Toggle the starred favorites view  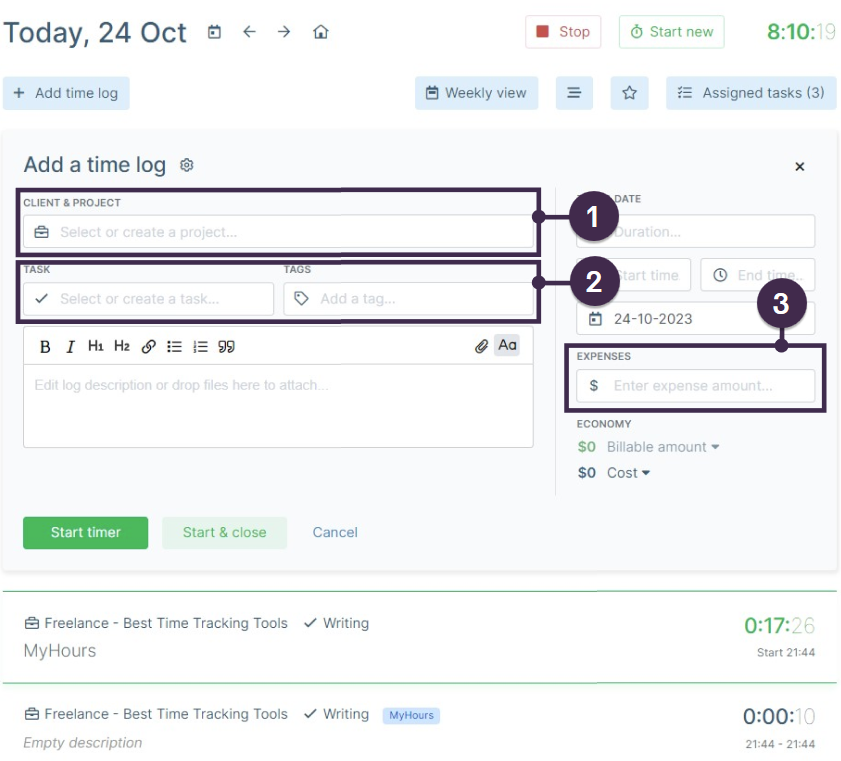[x=629, y=92]
